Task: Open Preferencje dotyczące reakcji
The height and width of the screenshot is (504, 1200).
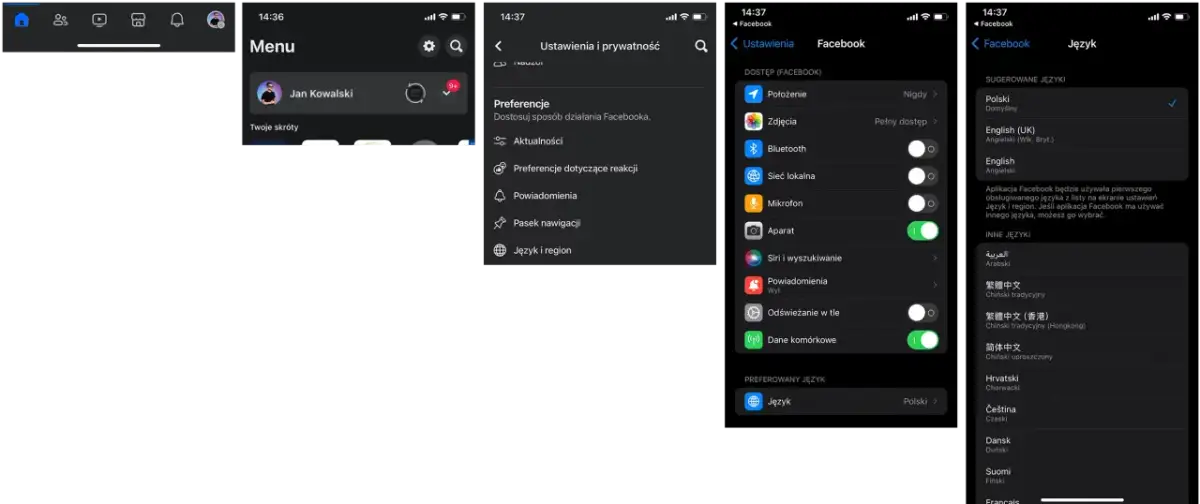Action: (x=600, y=168)
